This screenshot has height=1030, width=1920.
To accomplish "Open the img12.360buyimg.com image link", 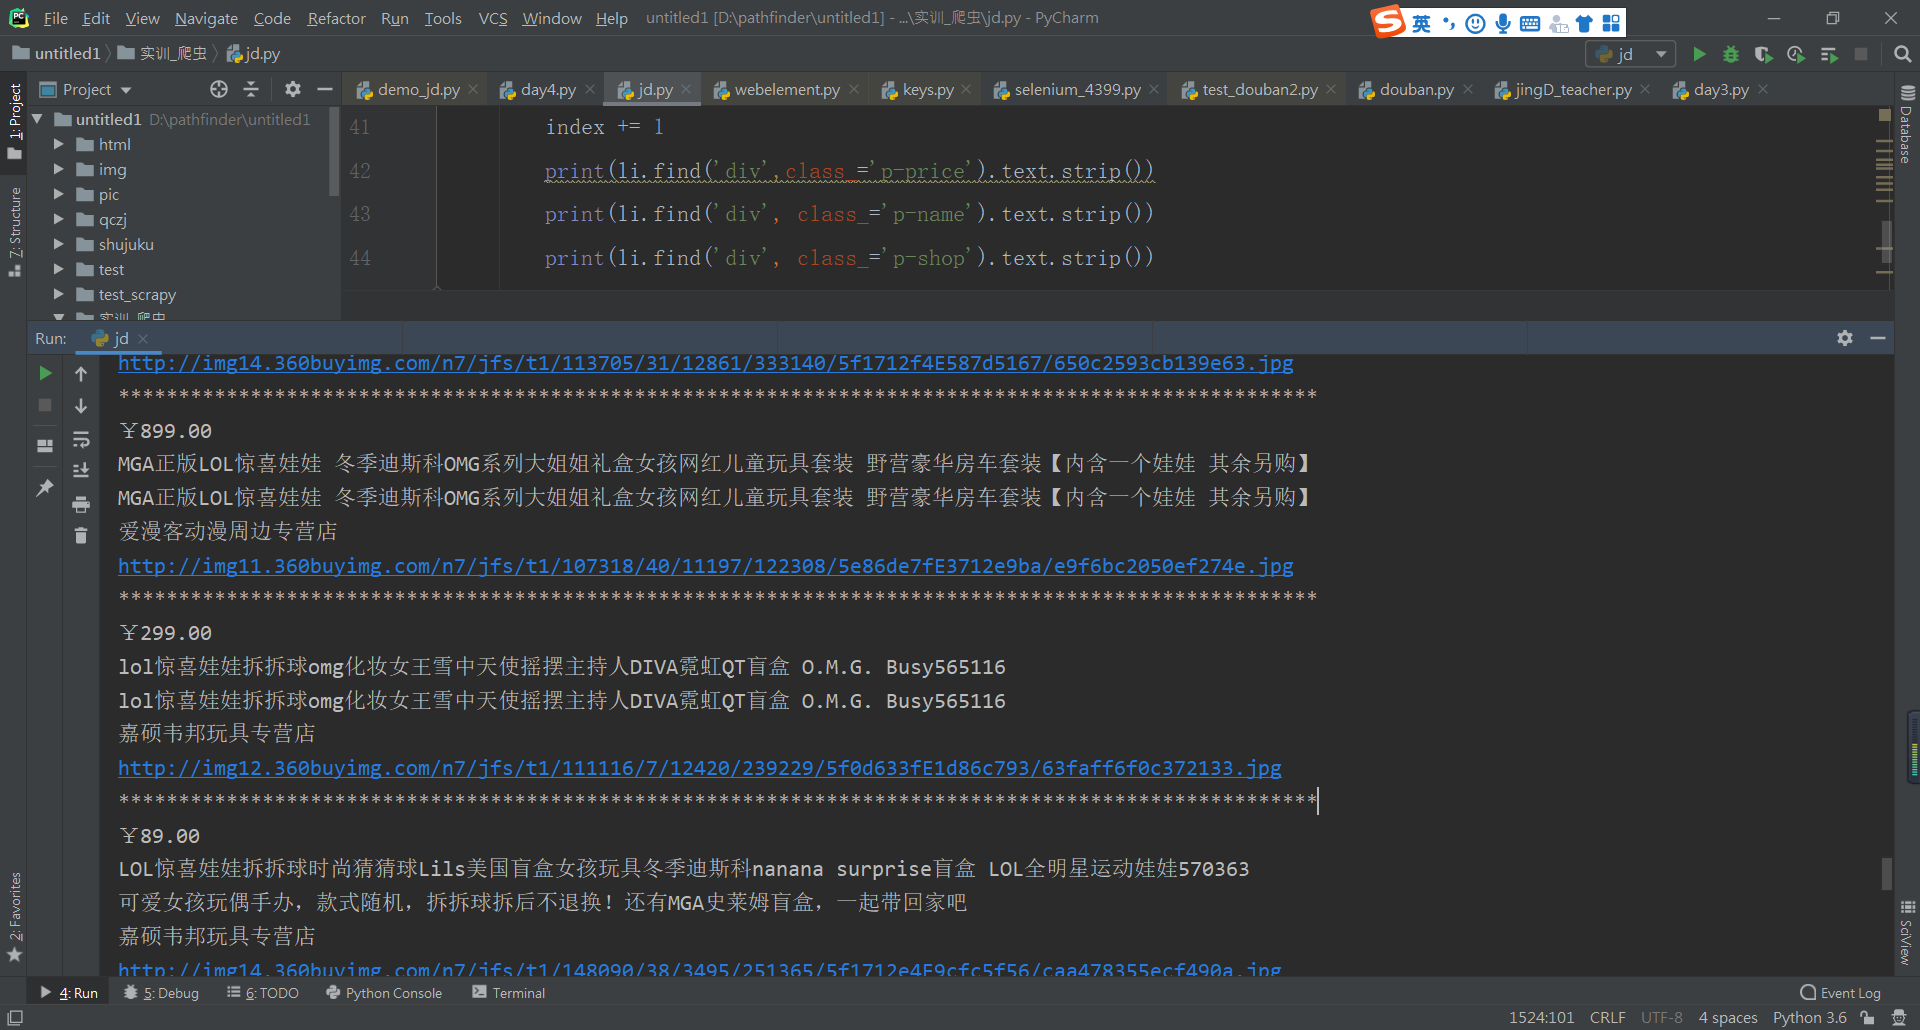I will tap(700, 768).
